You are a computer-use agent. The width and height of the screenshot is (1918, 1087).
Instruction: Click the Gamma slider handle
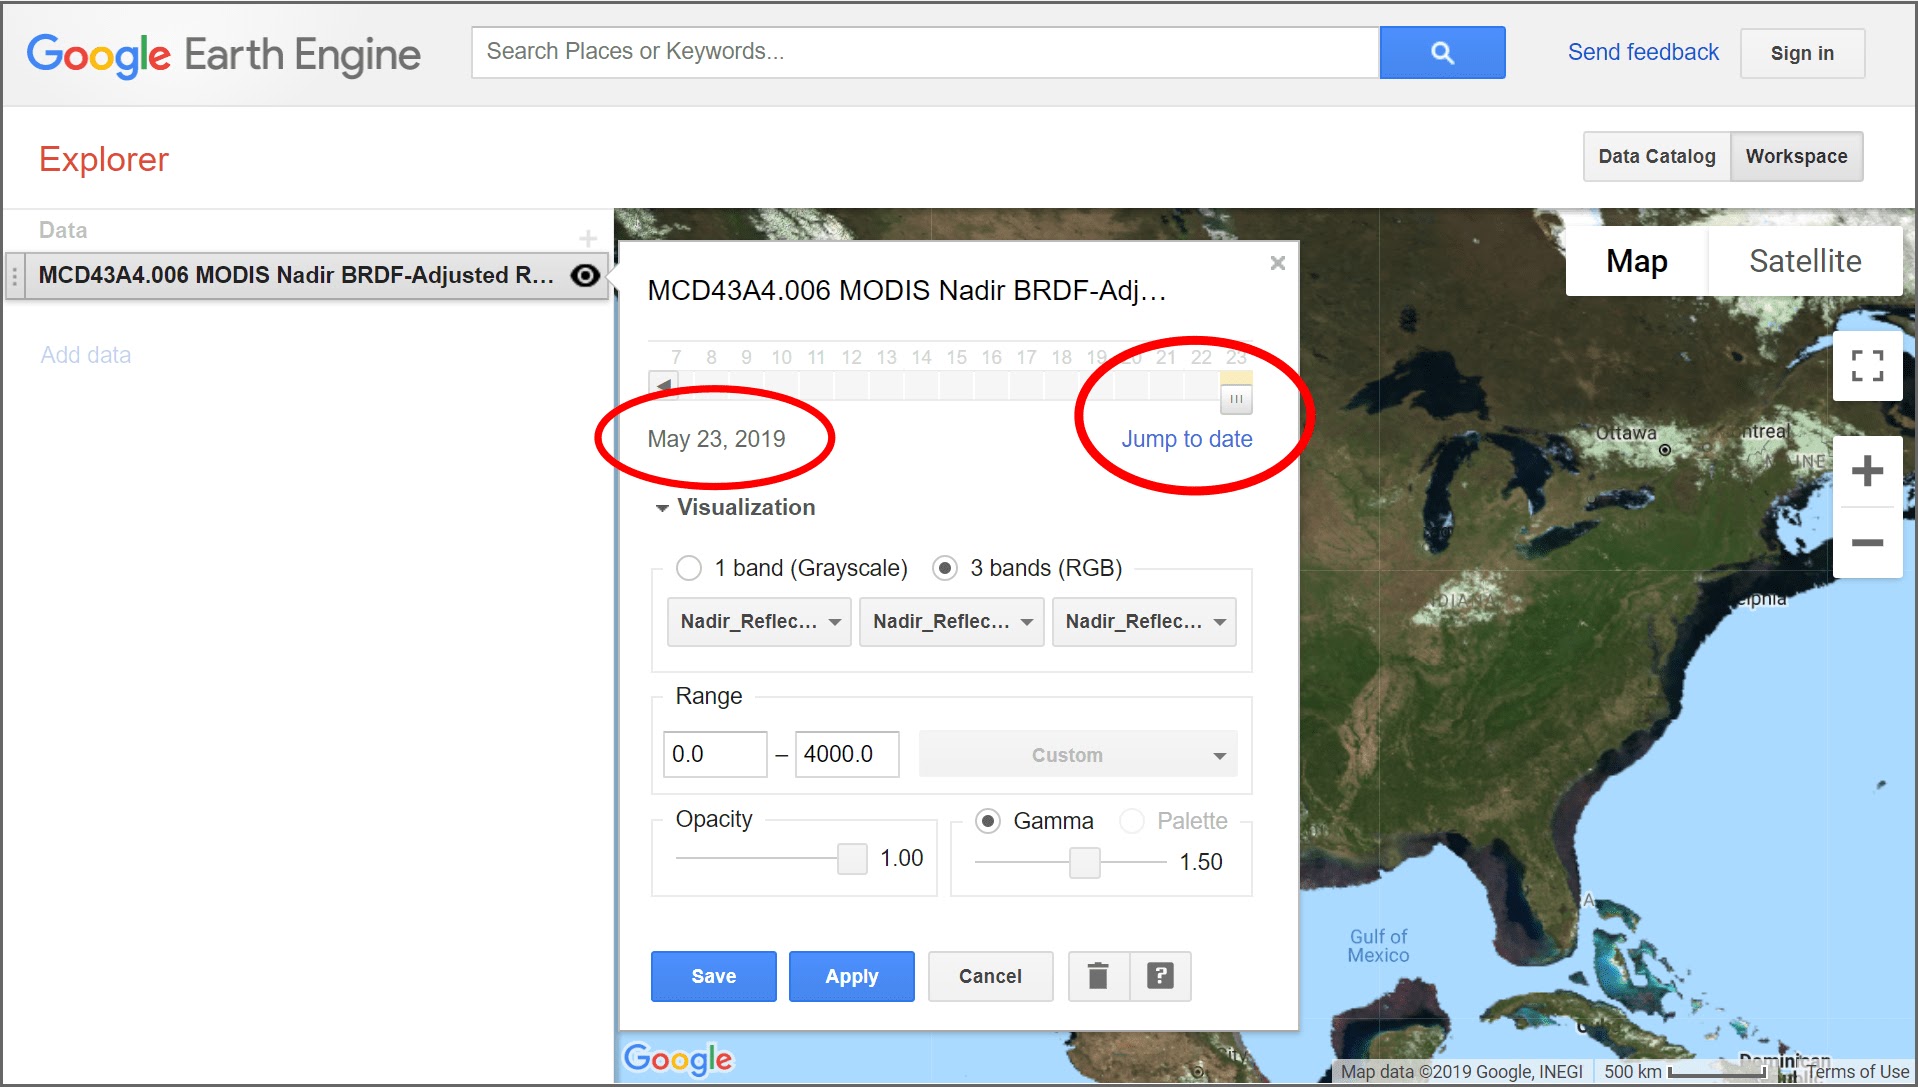coord(1085,862)
